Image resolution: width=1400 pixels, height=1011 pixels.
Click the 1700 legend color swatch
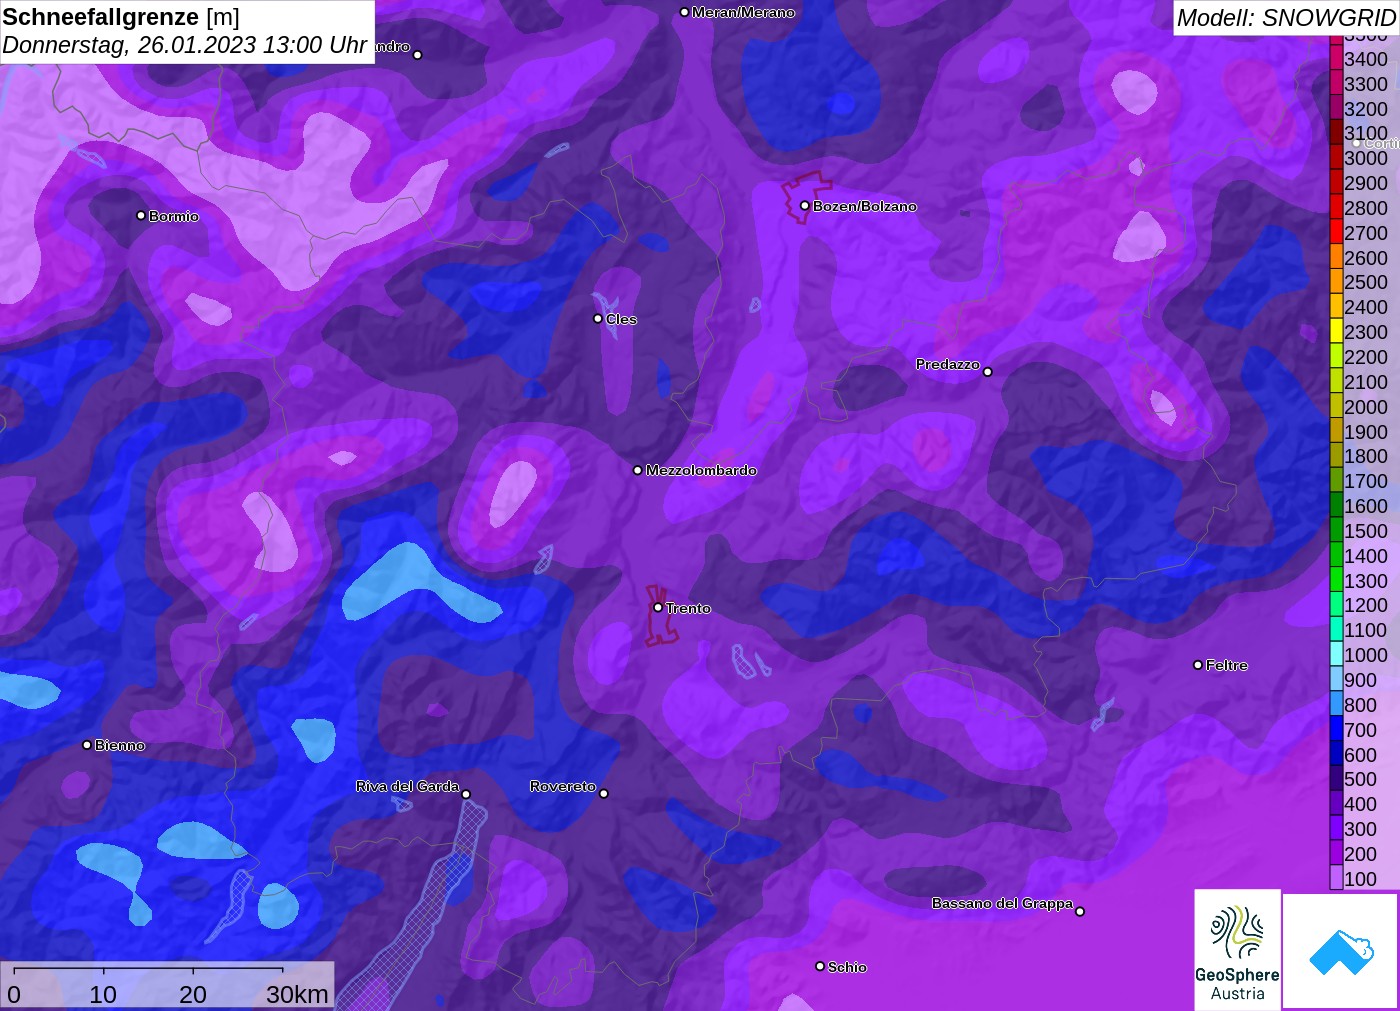(x=1336, y=481)
